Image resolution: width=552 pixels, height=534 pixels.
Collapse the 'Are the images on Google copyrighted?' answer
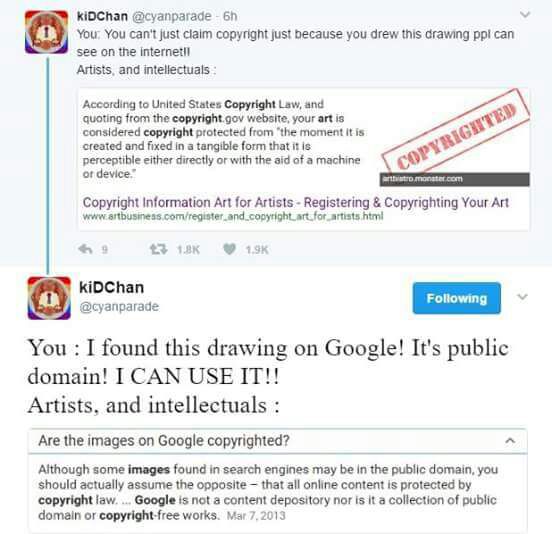(510, 440)
